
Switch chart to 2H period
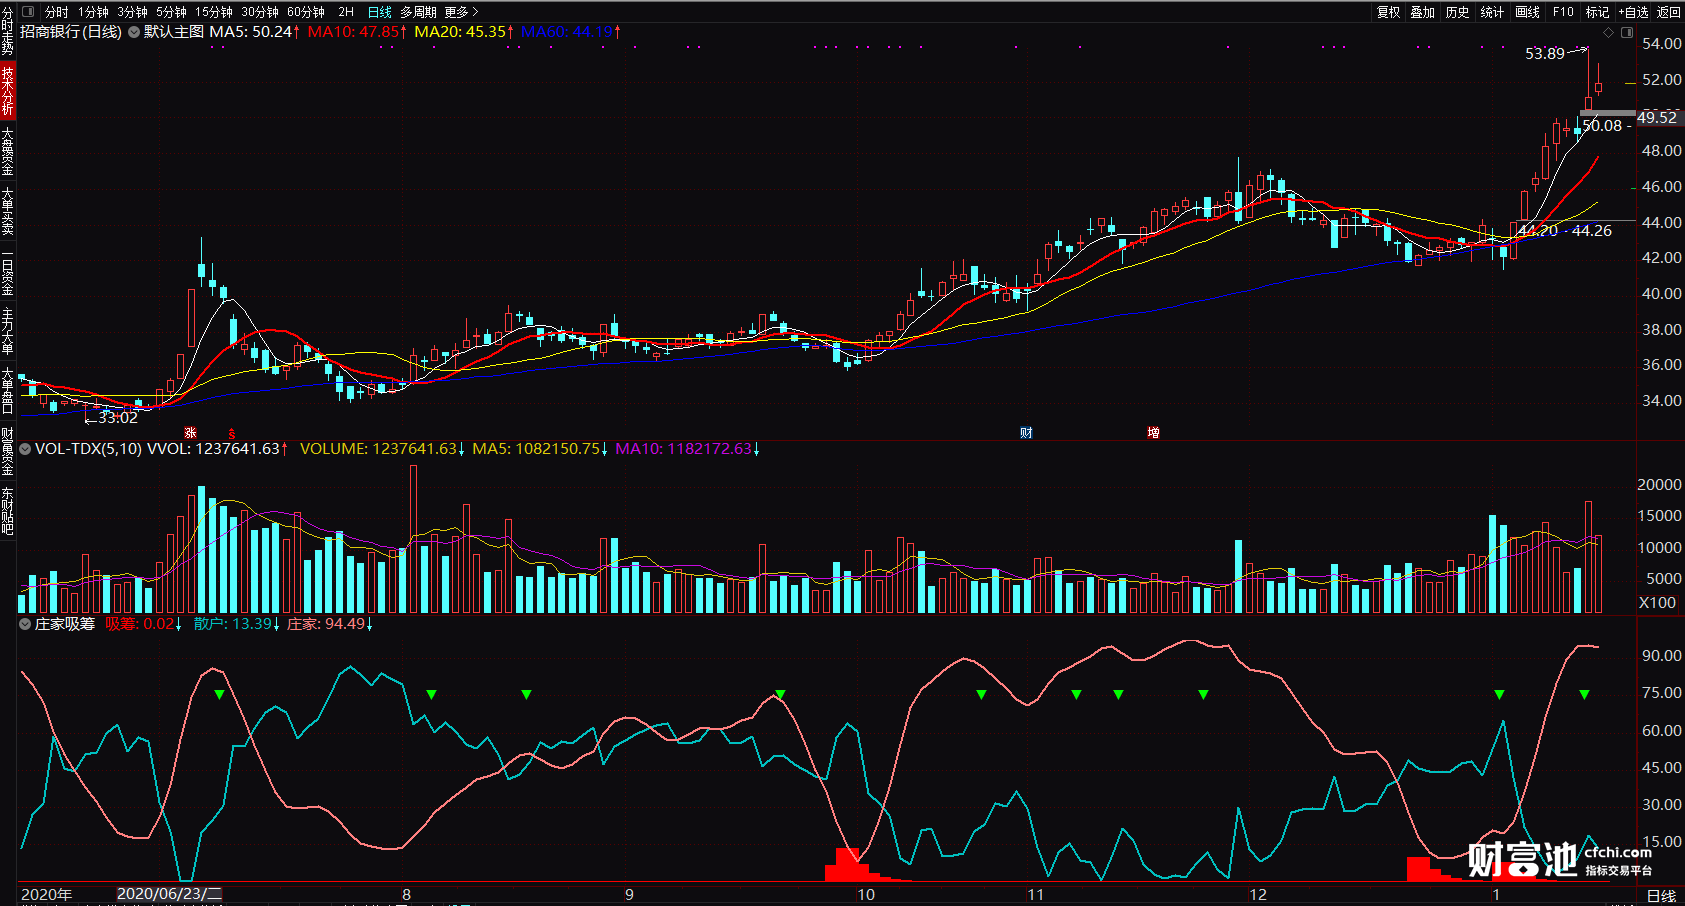click(346, 12)
